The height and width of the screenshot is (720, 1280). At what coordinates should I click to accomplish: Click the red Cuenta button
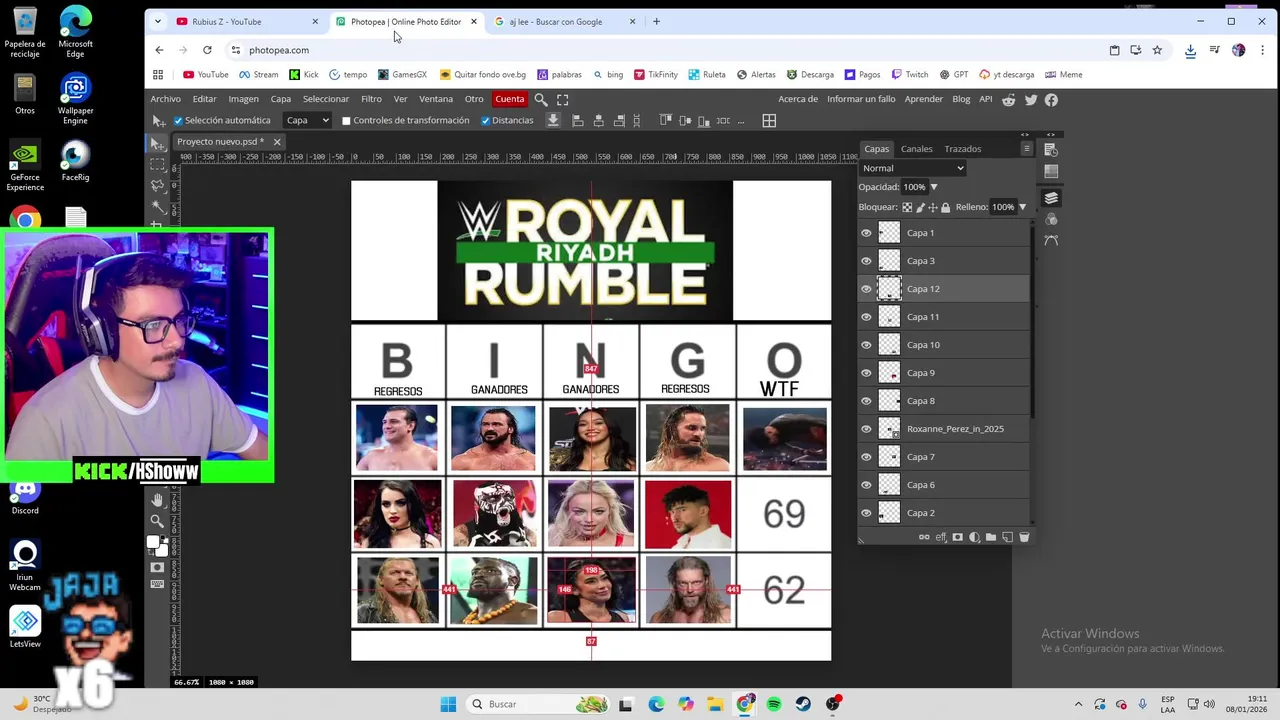pos(509,99)
